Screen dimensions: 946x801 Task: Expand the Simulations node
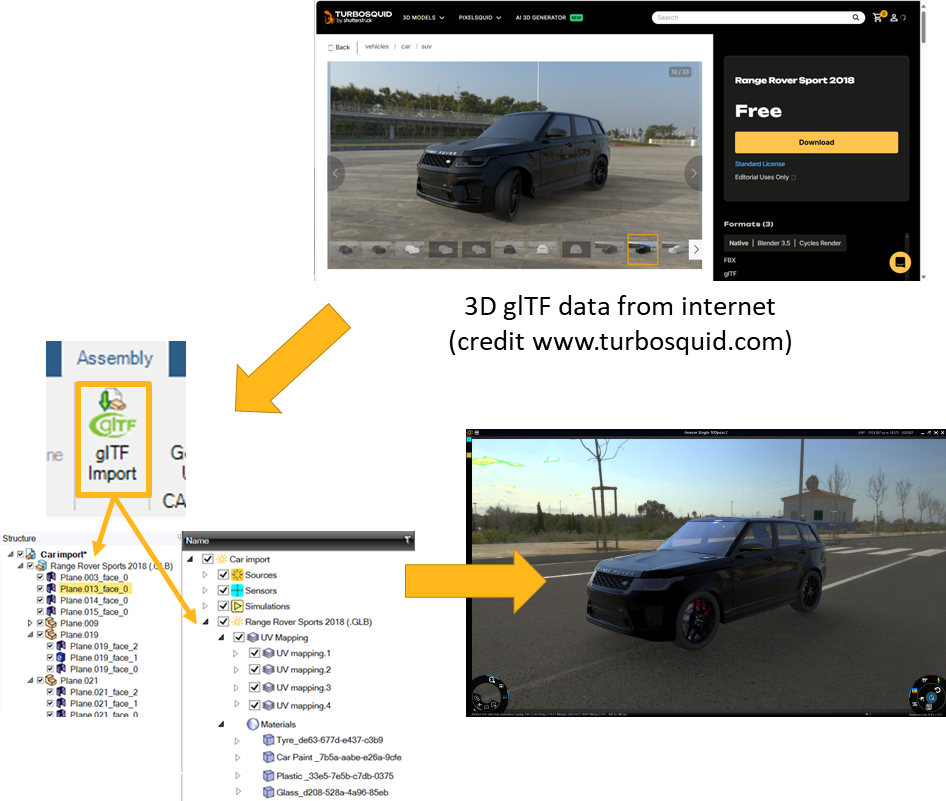[205, 606]
